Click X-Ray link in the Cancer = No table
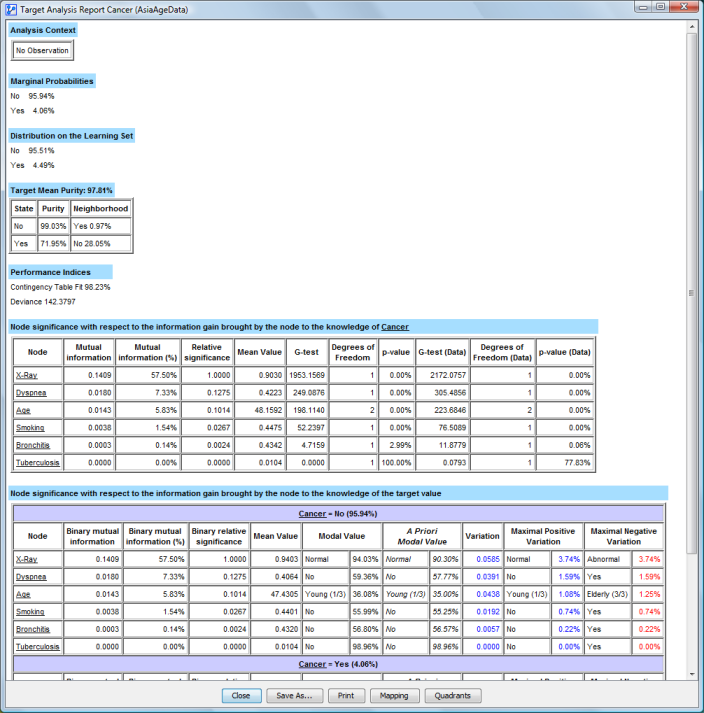 point(27,560)
